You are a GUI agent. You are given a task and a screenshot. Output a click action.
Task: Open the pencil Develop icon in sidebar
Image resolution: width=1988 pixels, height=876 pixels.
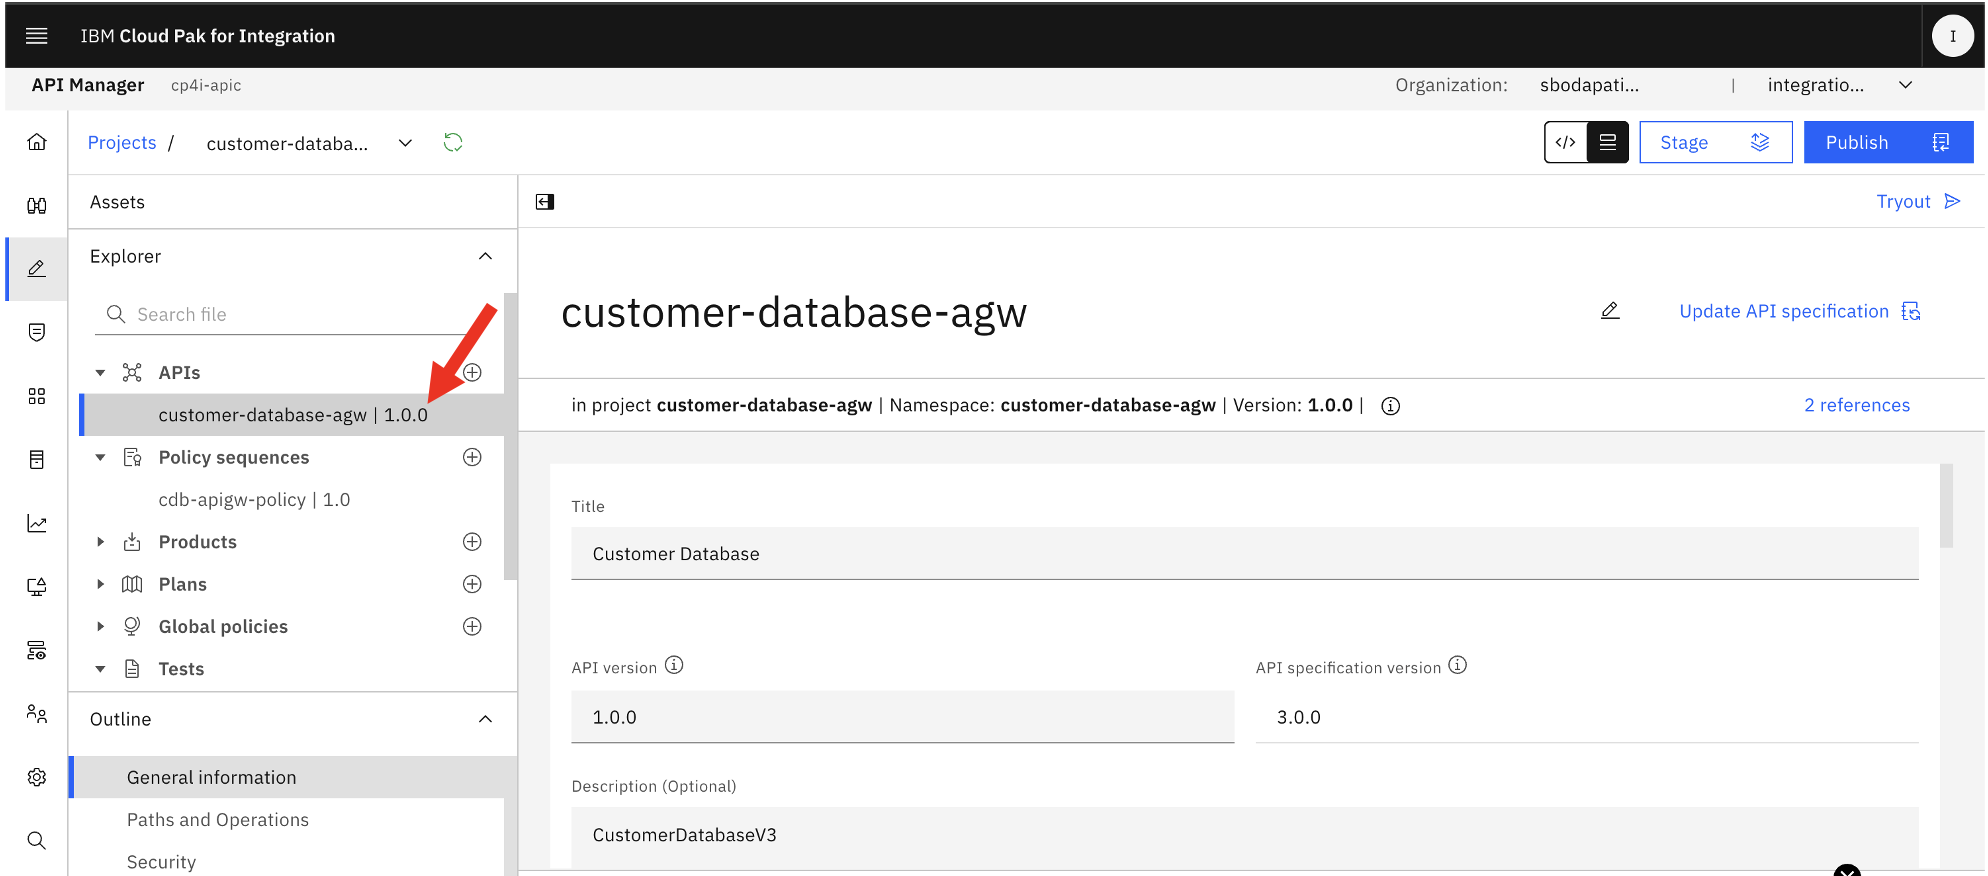point(37,269)
